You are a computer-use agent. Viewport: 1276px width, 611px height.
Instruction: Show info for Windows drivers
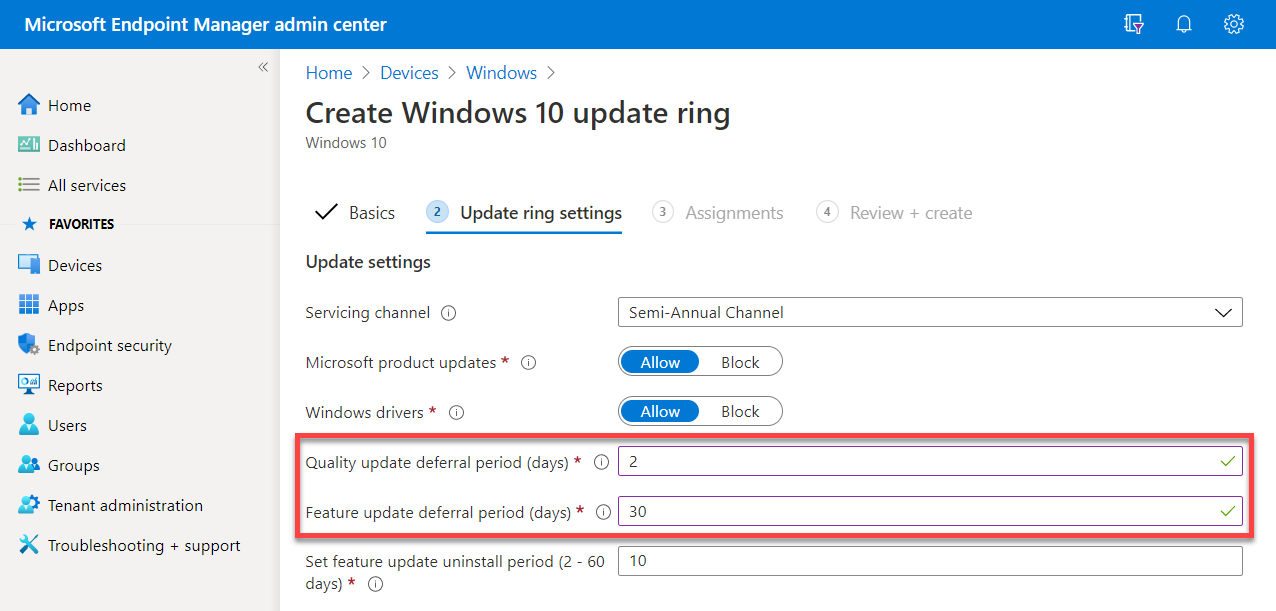(x=457, y=412)
